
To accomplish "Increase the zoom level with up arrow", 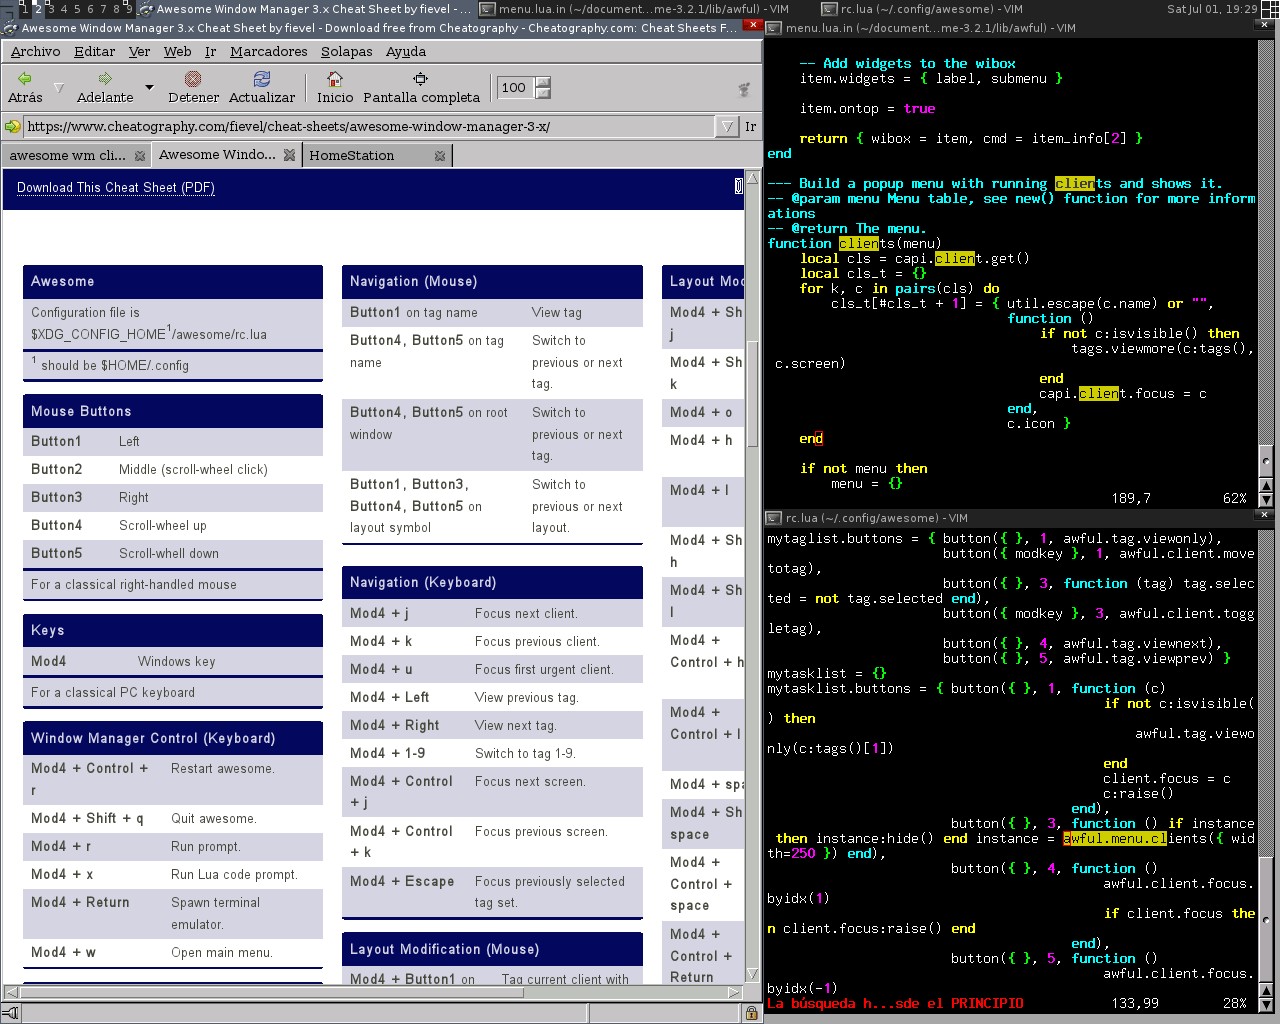I will 543,82.
